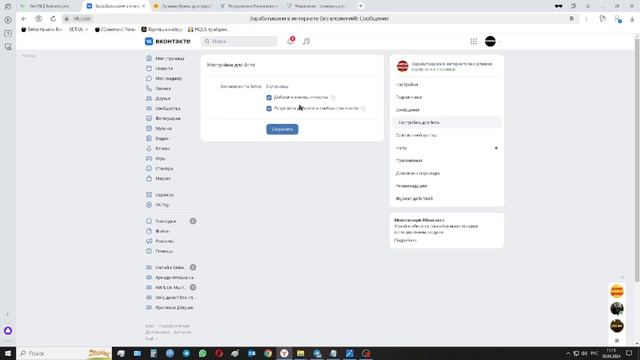This screenshot has height=360, width=640.
Task: Open Messages item in community menu
Action: [447, 110]
